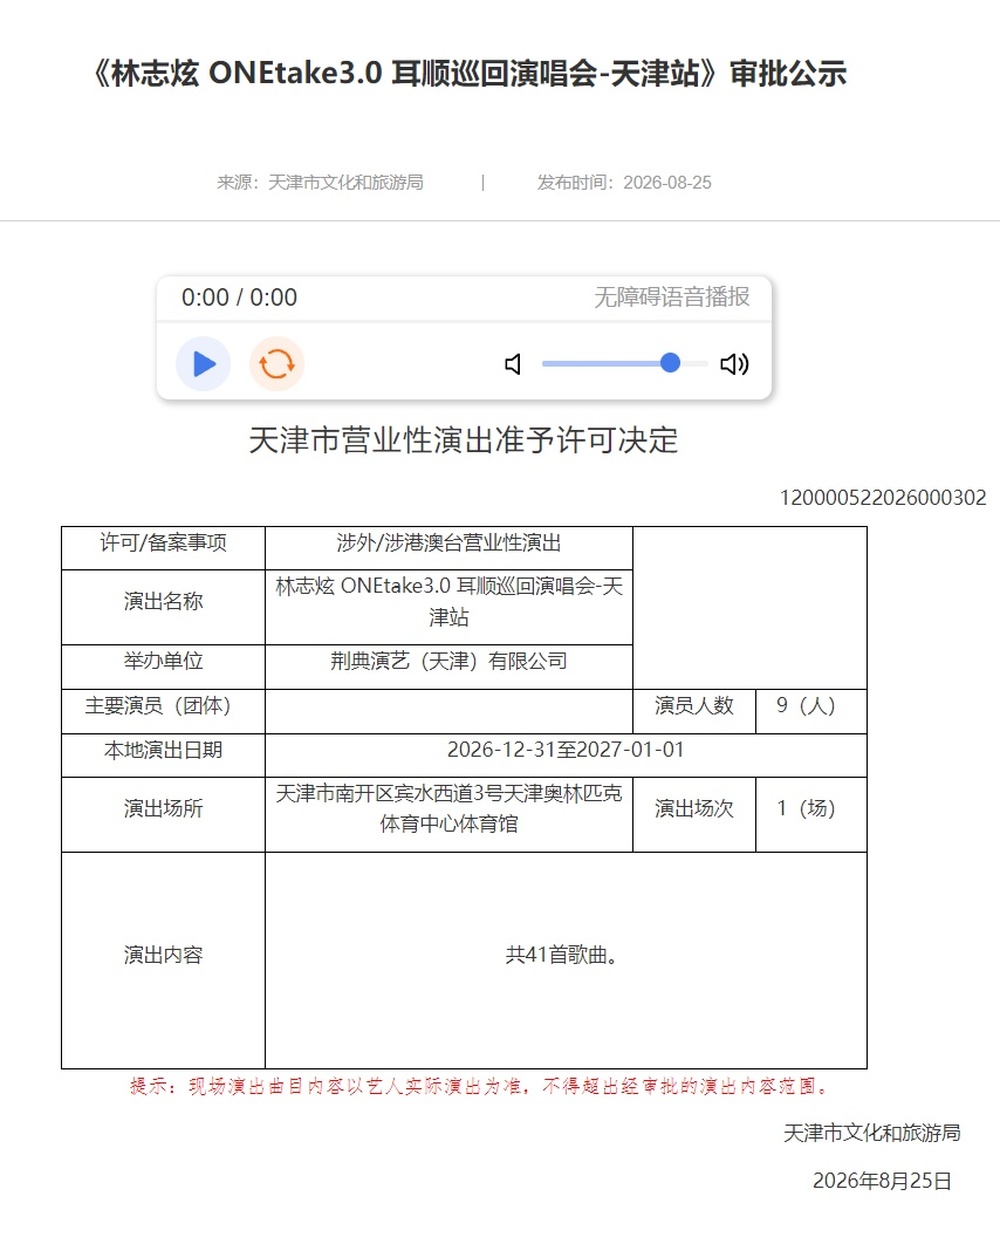
Task: Click the red 提示 notice line
Action: coord(480,1086)
